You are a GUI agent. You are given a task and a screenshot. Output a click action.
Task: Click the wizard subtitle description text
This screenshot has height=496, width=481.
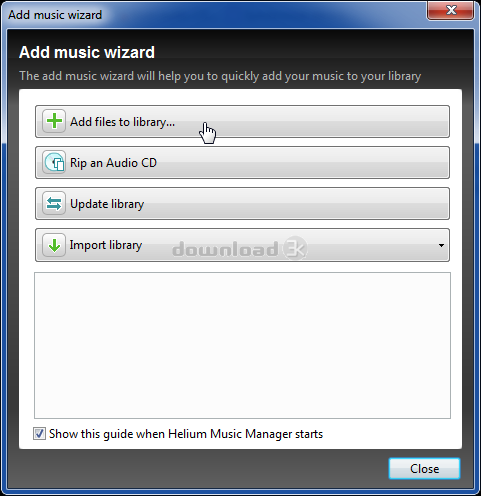220,76
